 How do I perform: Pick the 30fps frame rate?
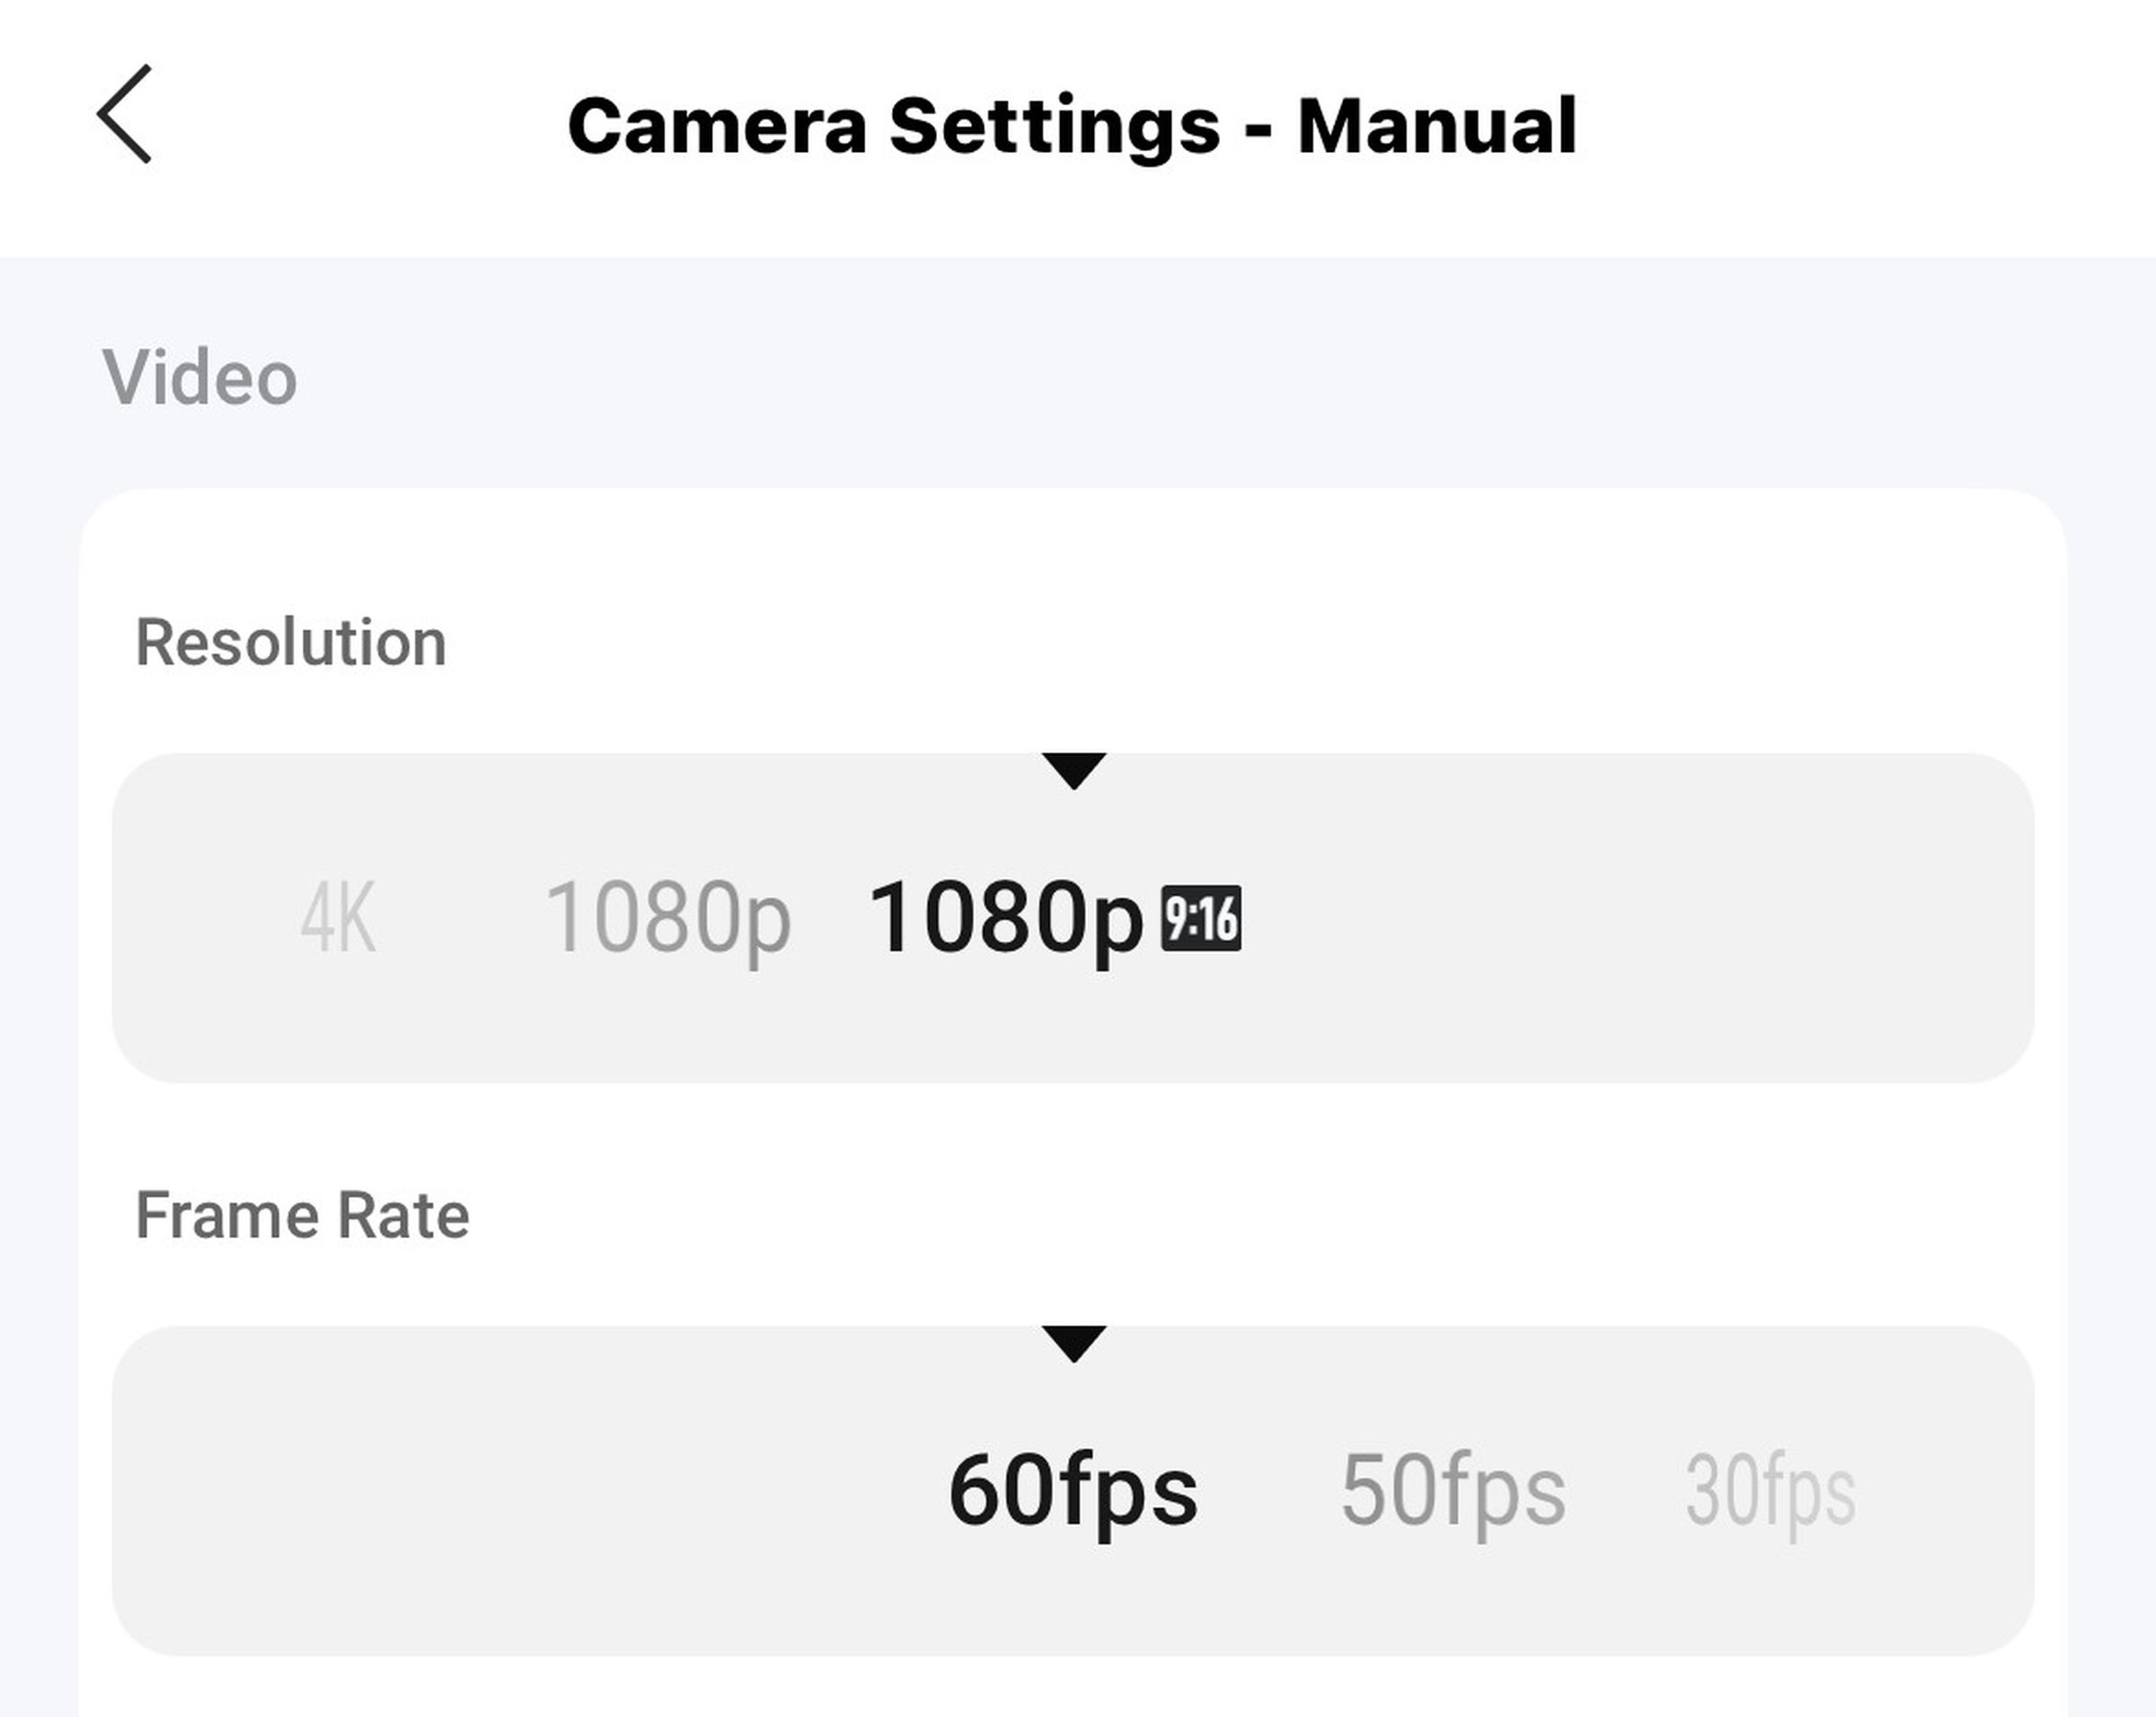[x=1770, y=1491]
